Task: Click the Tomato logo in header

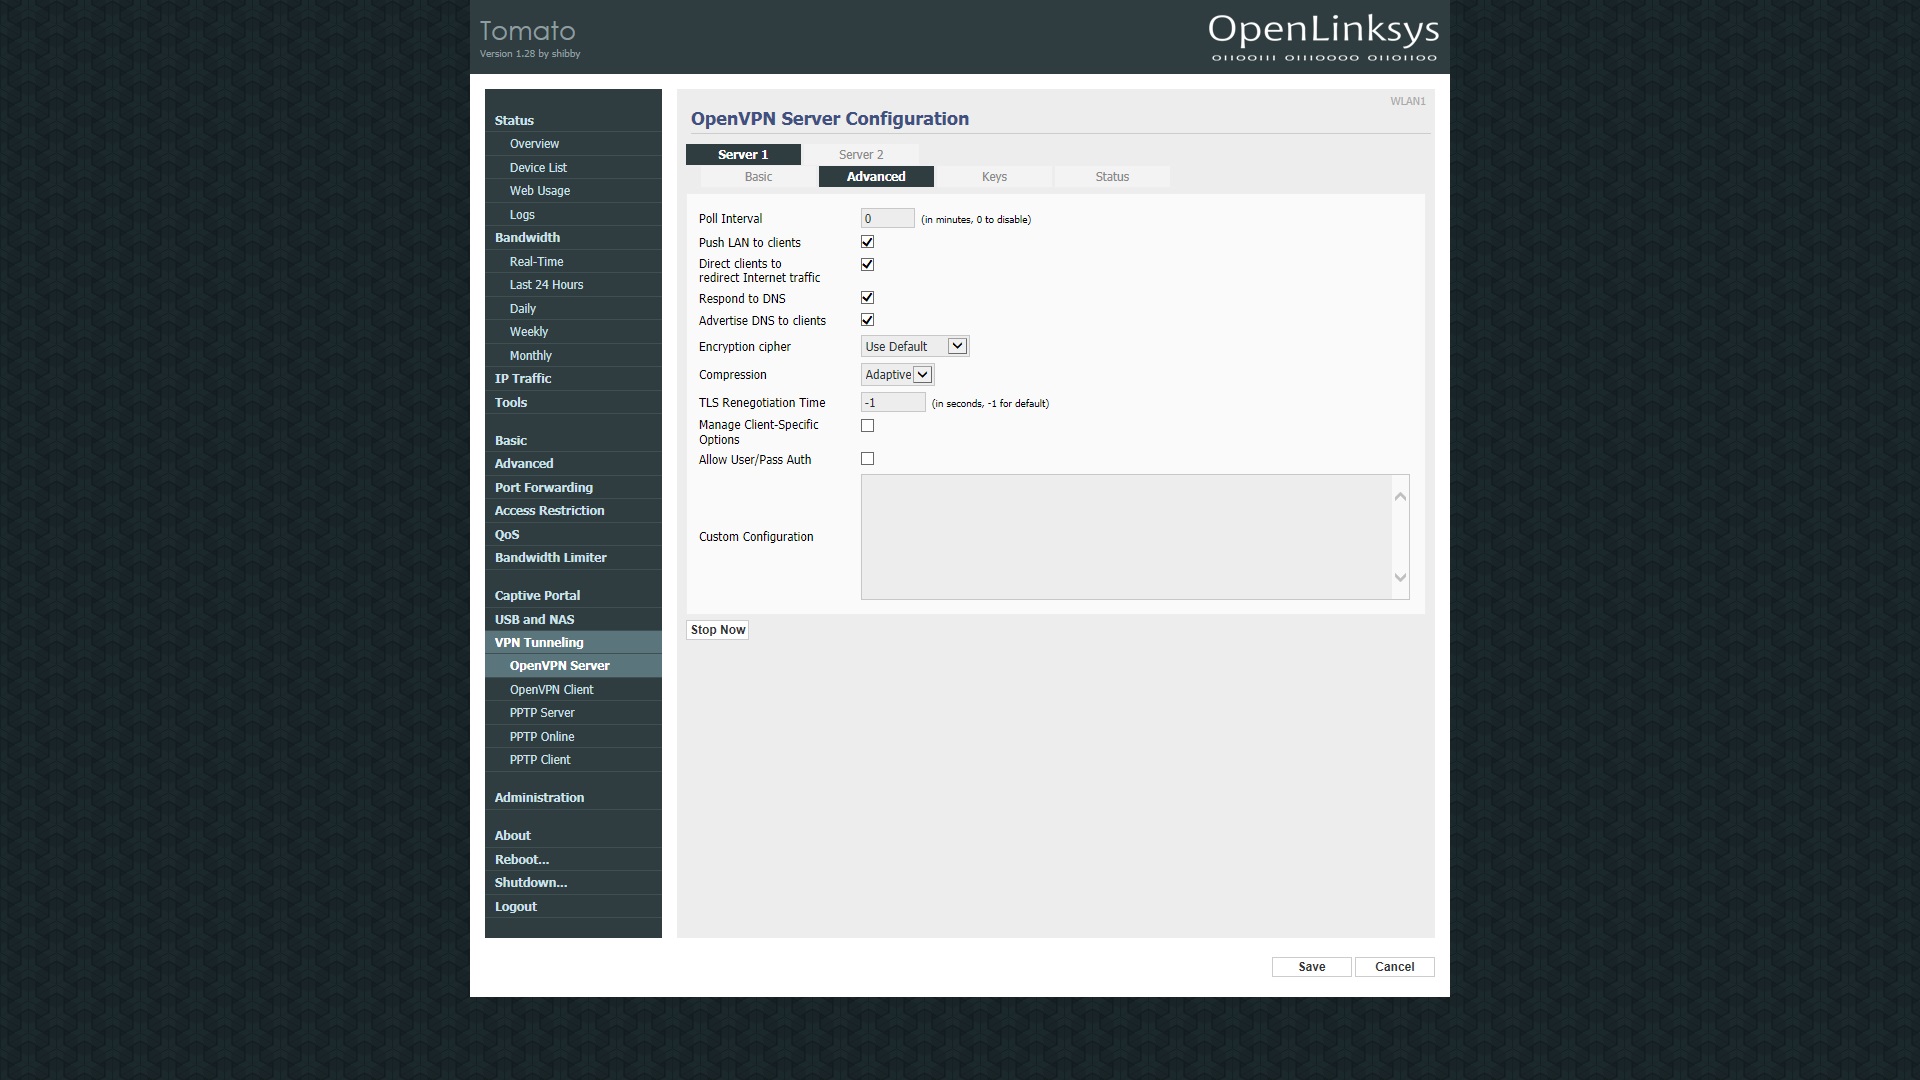Action: coord(527,31)
